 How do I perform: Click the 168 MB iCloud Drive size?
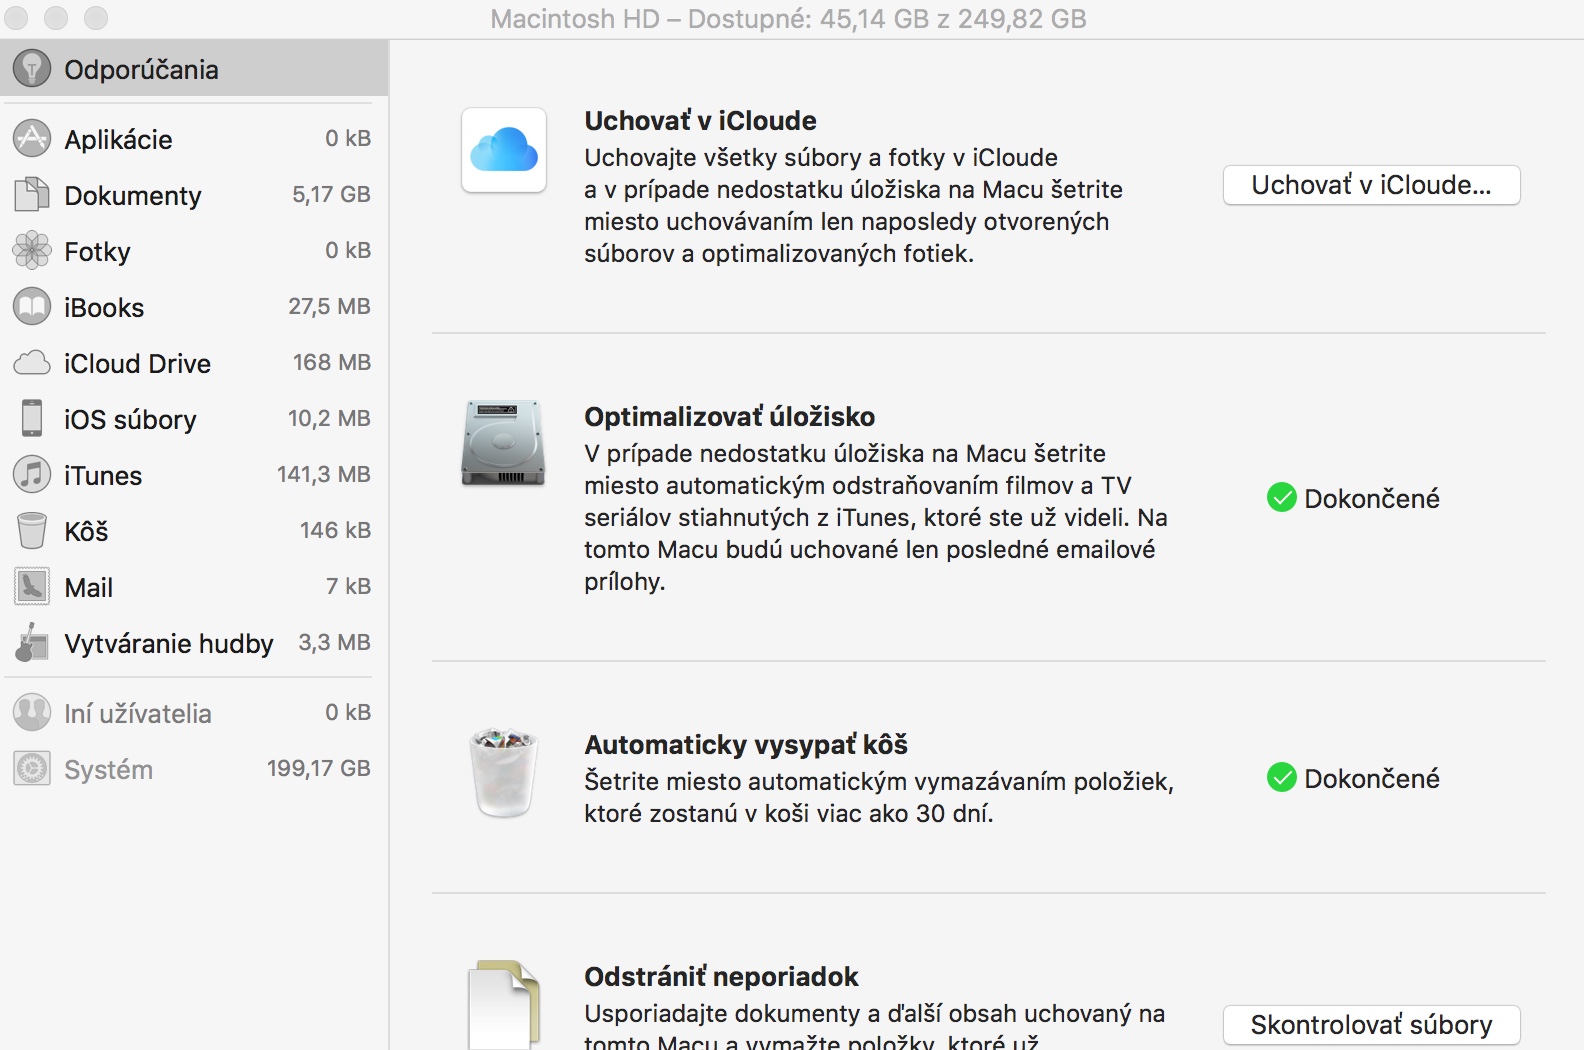click(x=332, y=362)
